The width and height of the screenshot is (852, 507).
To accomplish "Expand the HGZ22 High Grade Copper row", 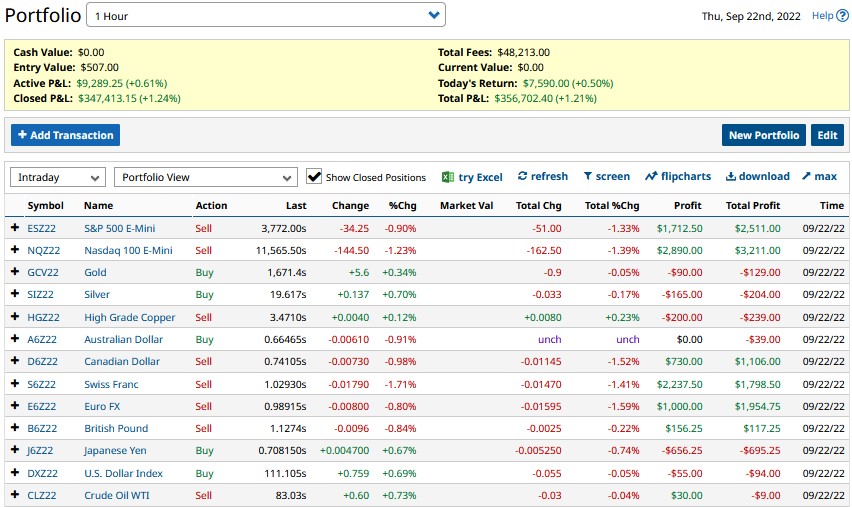I will (15, 317).
